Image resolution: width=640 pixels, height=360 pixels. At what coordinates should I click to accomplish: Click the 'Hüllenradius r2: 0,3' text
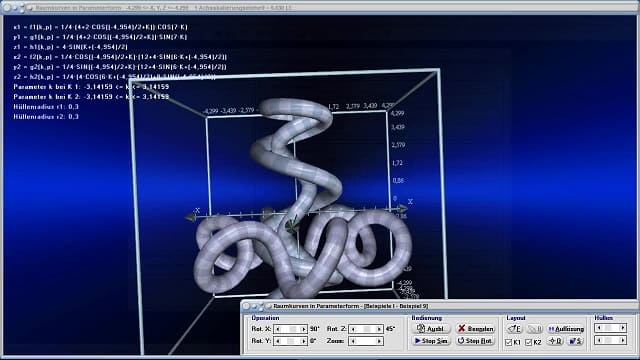46,116
